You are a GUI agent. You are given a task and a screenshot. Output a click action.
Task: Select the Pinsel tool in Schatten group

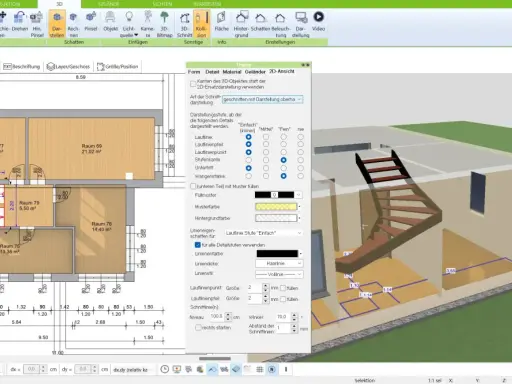coord(90,22)
